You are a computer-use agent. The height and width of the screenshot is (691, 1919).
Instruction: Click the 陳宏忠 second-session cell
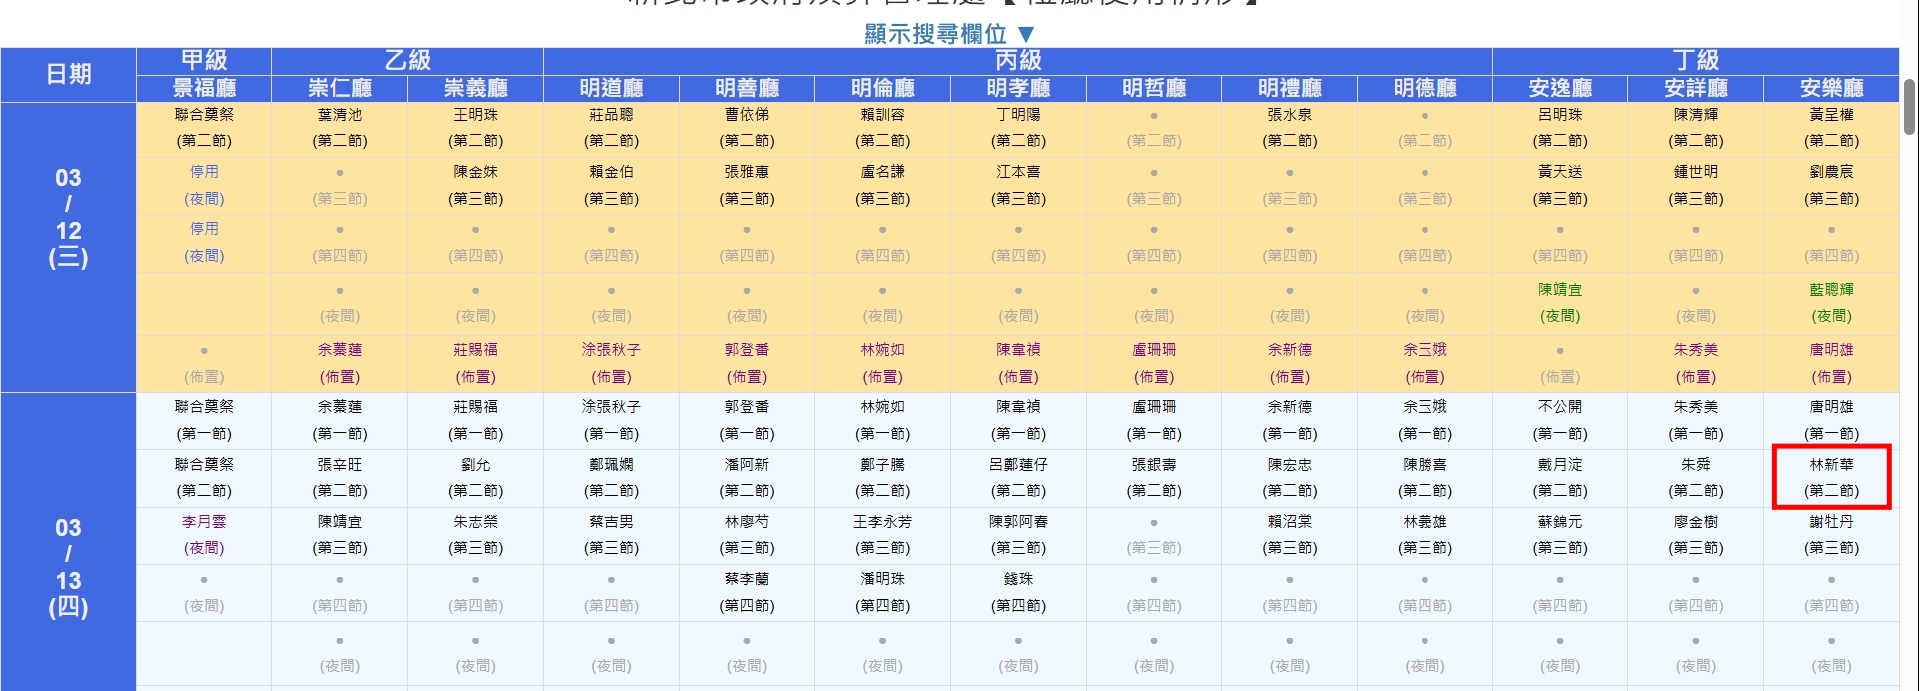click(1289, 478)
